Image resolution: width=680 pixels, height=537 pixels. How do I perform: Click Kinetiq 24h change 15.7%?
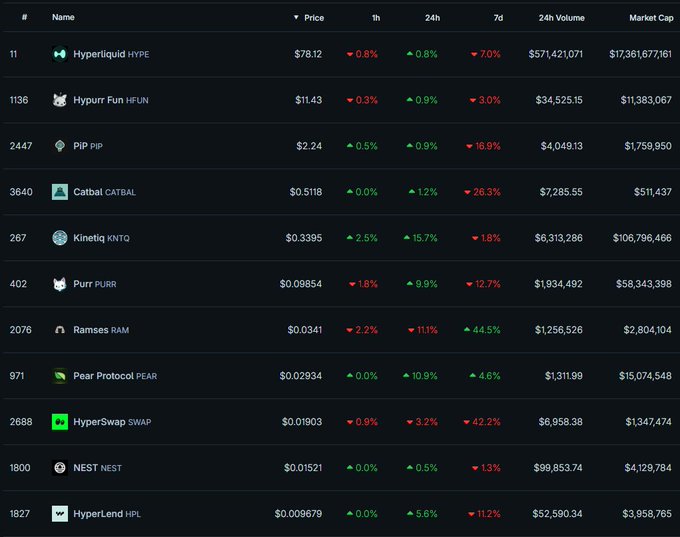click(x=420, y=238)
